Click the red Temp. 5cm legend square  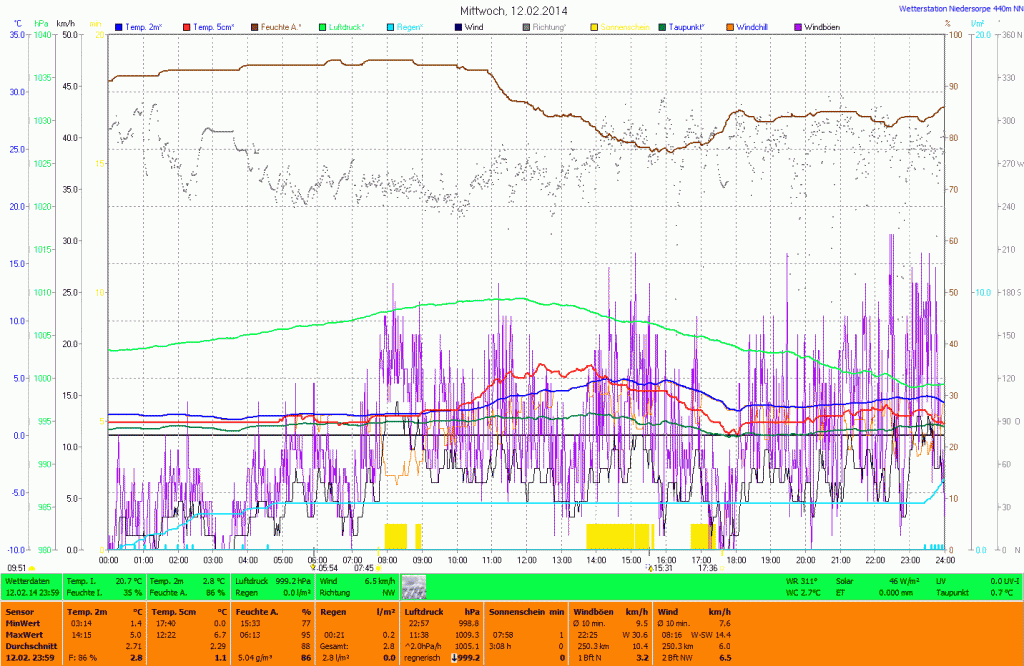pos(185,25)
